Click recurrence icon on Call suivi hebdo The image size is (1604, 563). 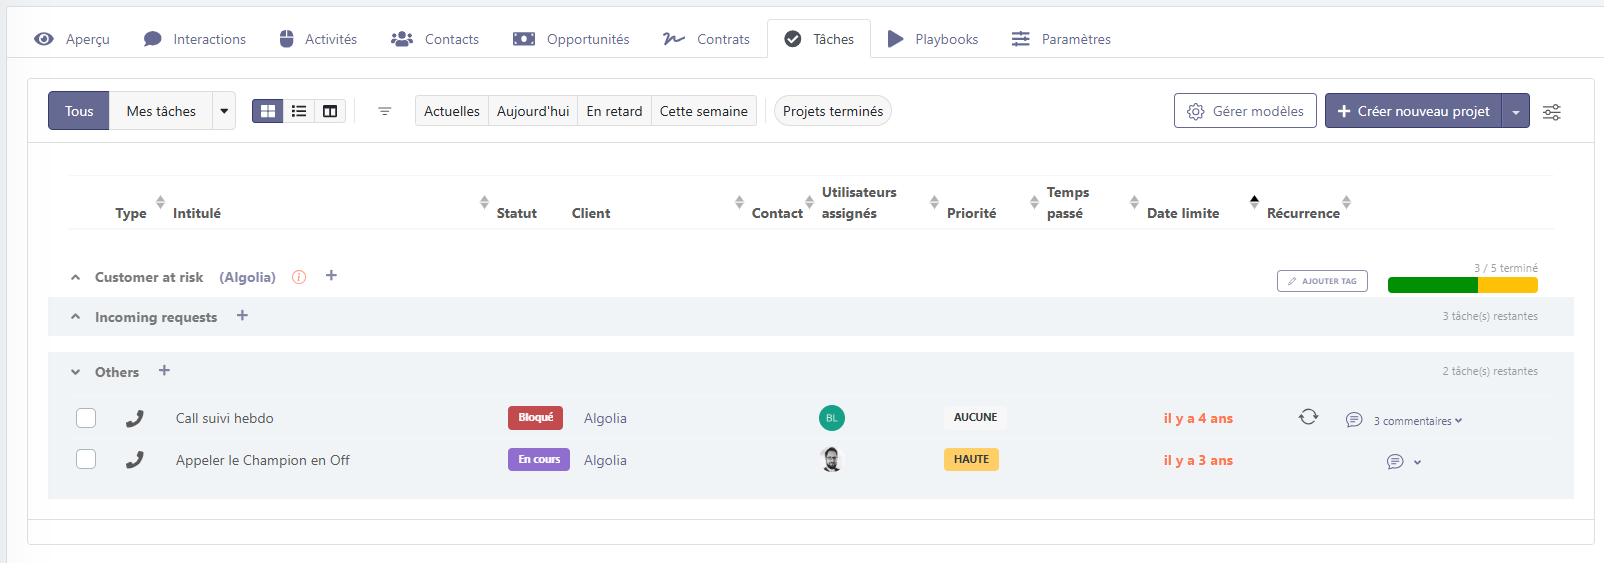tap(1308, 417)
